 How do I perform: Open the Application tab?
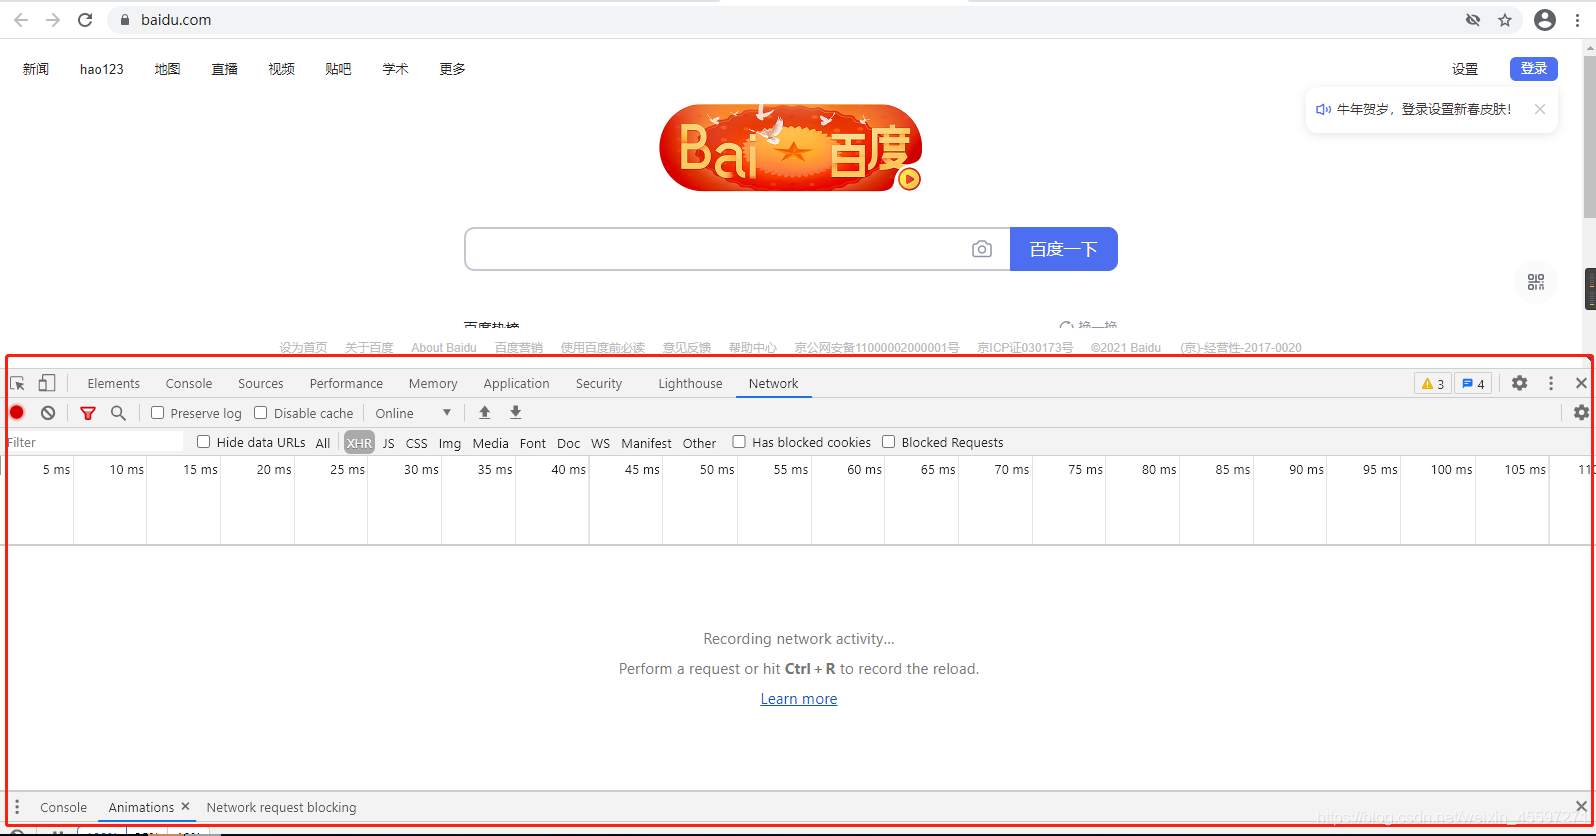tap(517, 383)
